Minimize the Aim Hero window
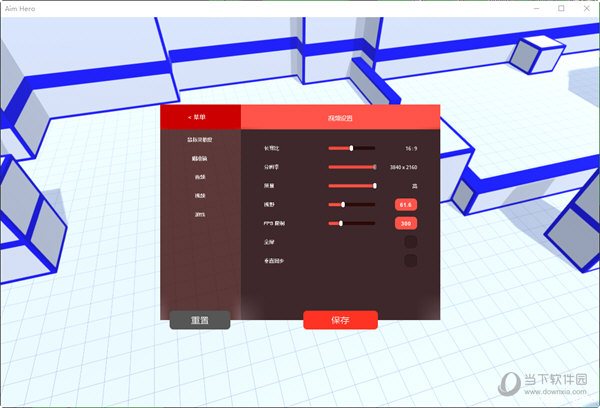The width and height of the screenshot is (600, 408). click(536, 8)
